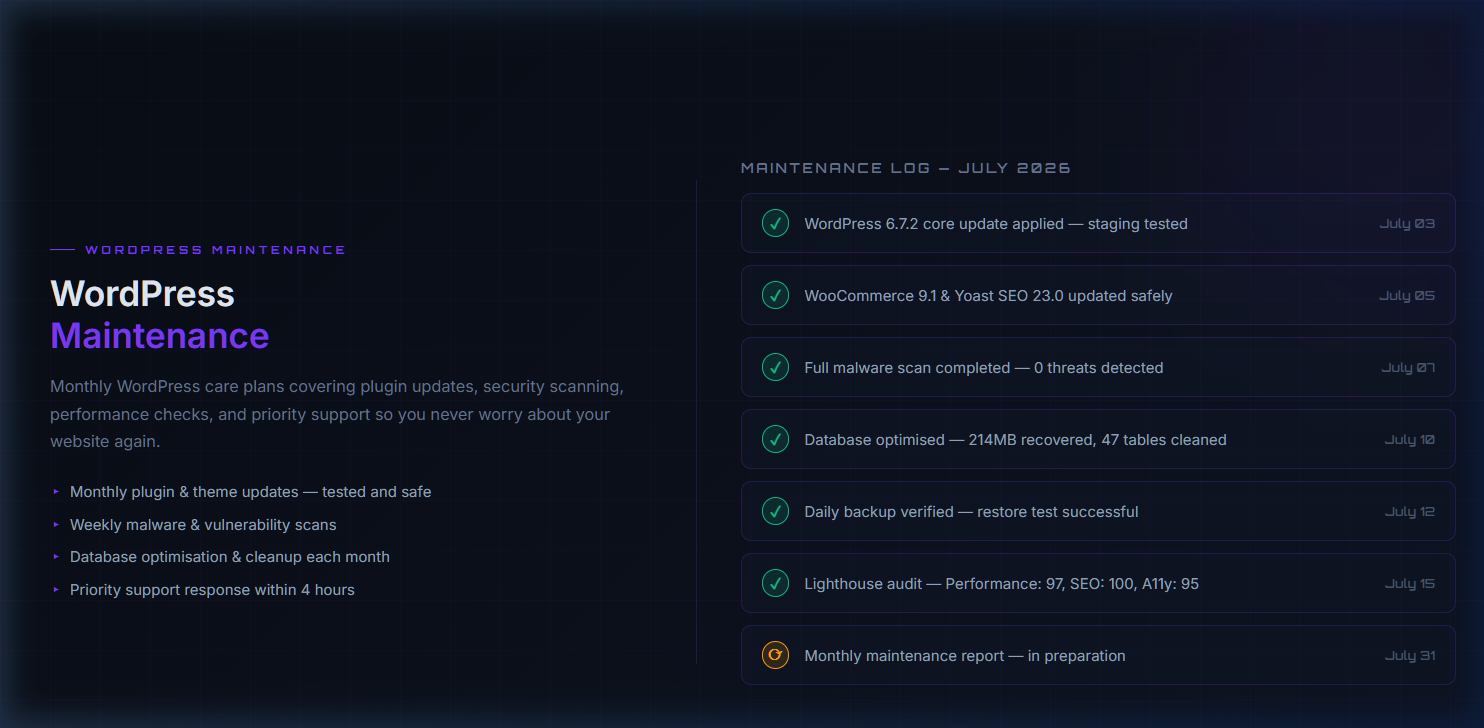Click the arrow bullet before Weekly malware scans

coord(56,524)
